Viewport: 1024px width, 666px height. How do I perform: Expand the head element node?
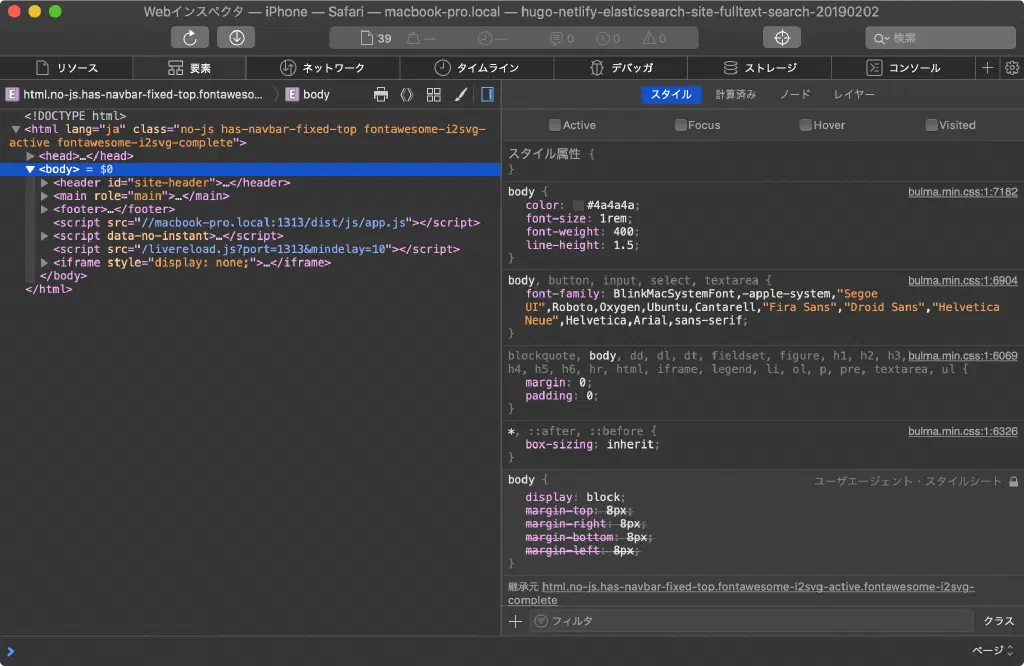click(31, 157)
